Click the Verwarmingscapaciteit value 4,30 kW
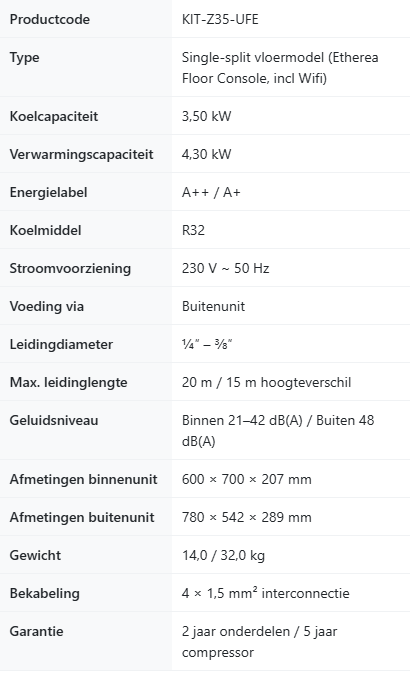The width and height of the screenshot is (417, 675). [x=206, y=154]
